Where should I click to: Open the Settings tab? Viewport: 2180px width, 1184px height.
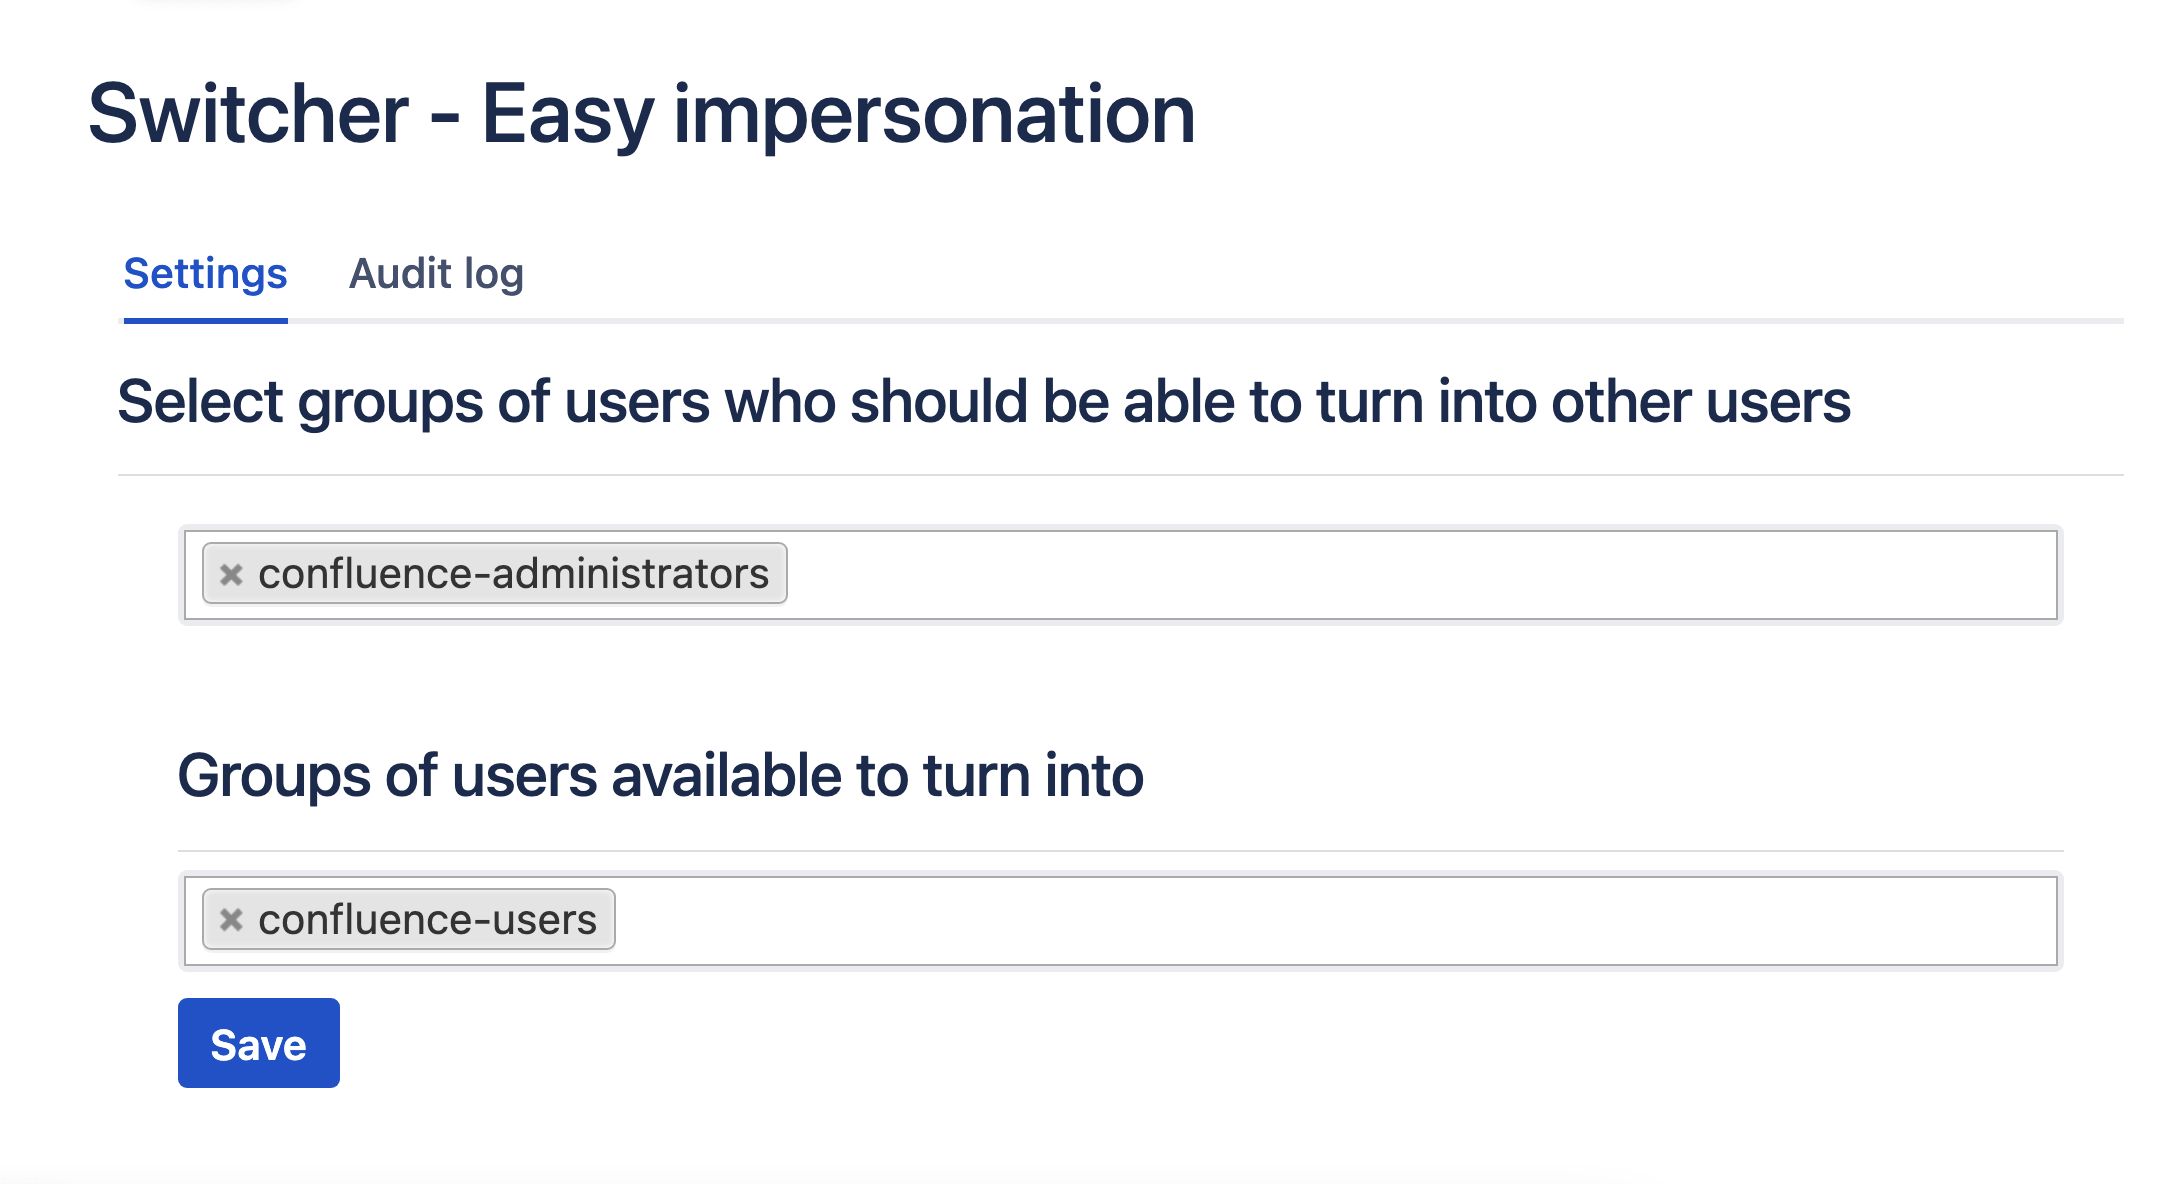point(205,274)
